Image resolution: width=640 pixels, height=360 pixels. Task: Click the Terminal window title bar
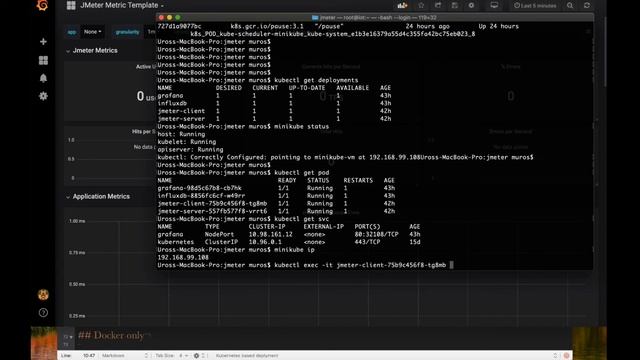[x=374, y=18]
